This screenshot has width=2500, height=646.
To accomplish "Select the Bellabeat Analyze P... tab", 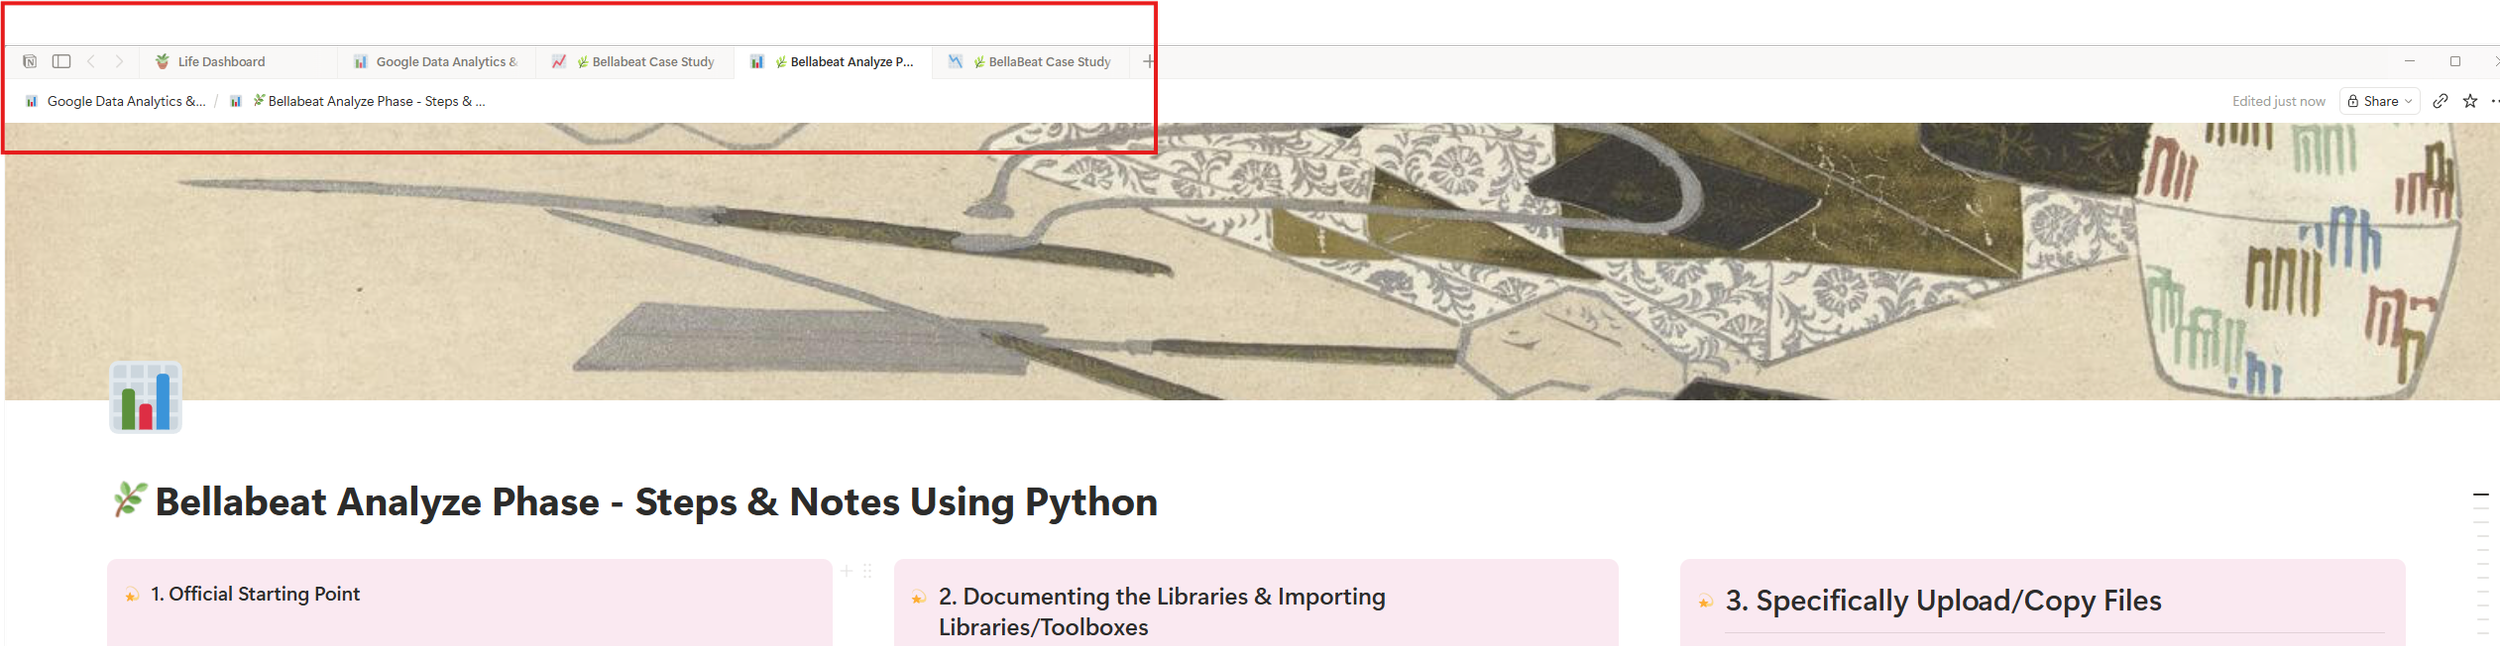I will pos(833,62).
